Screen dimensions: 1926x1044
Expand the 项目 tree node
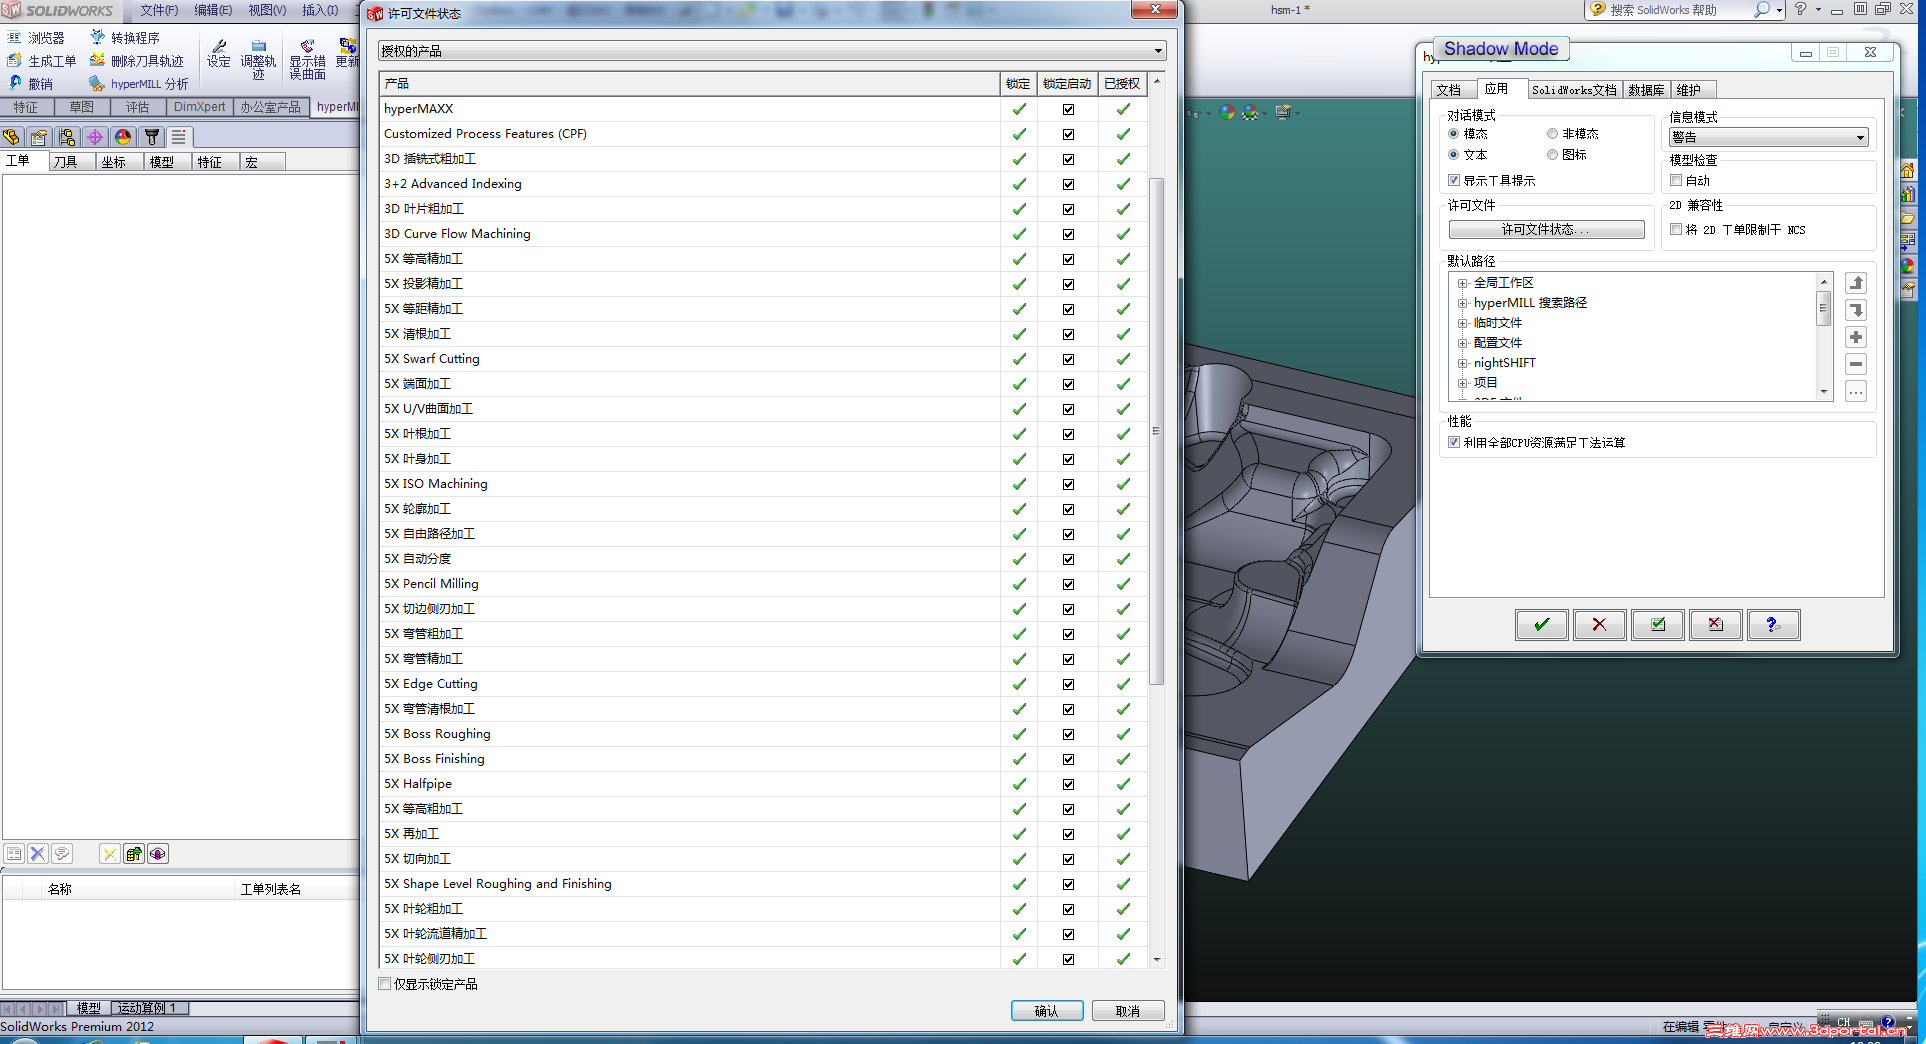click(x=1462, y=383)
